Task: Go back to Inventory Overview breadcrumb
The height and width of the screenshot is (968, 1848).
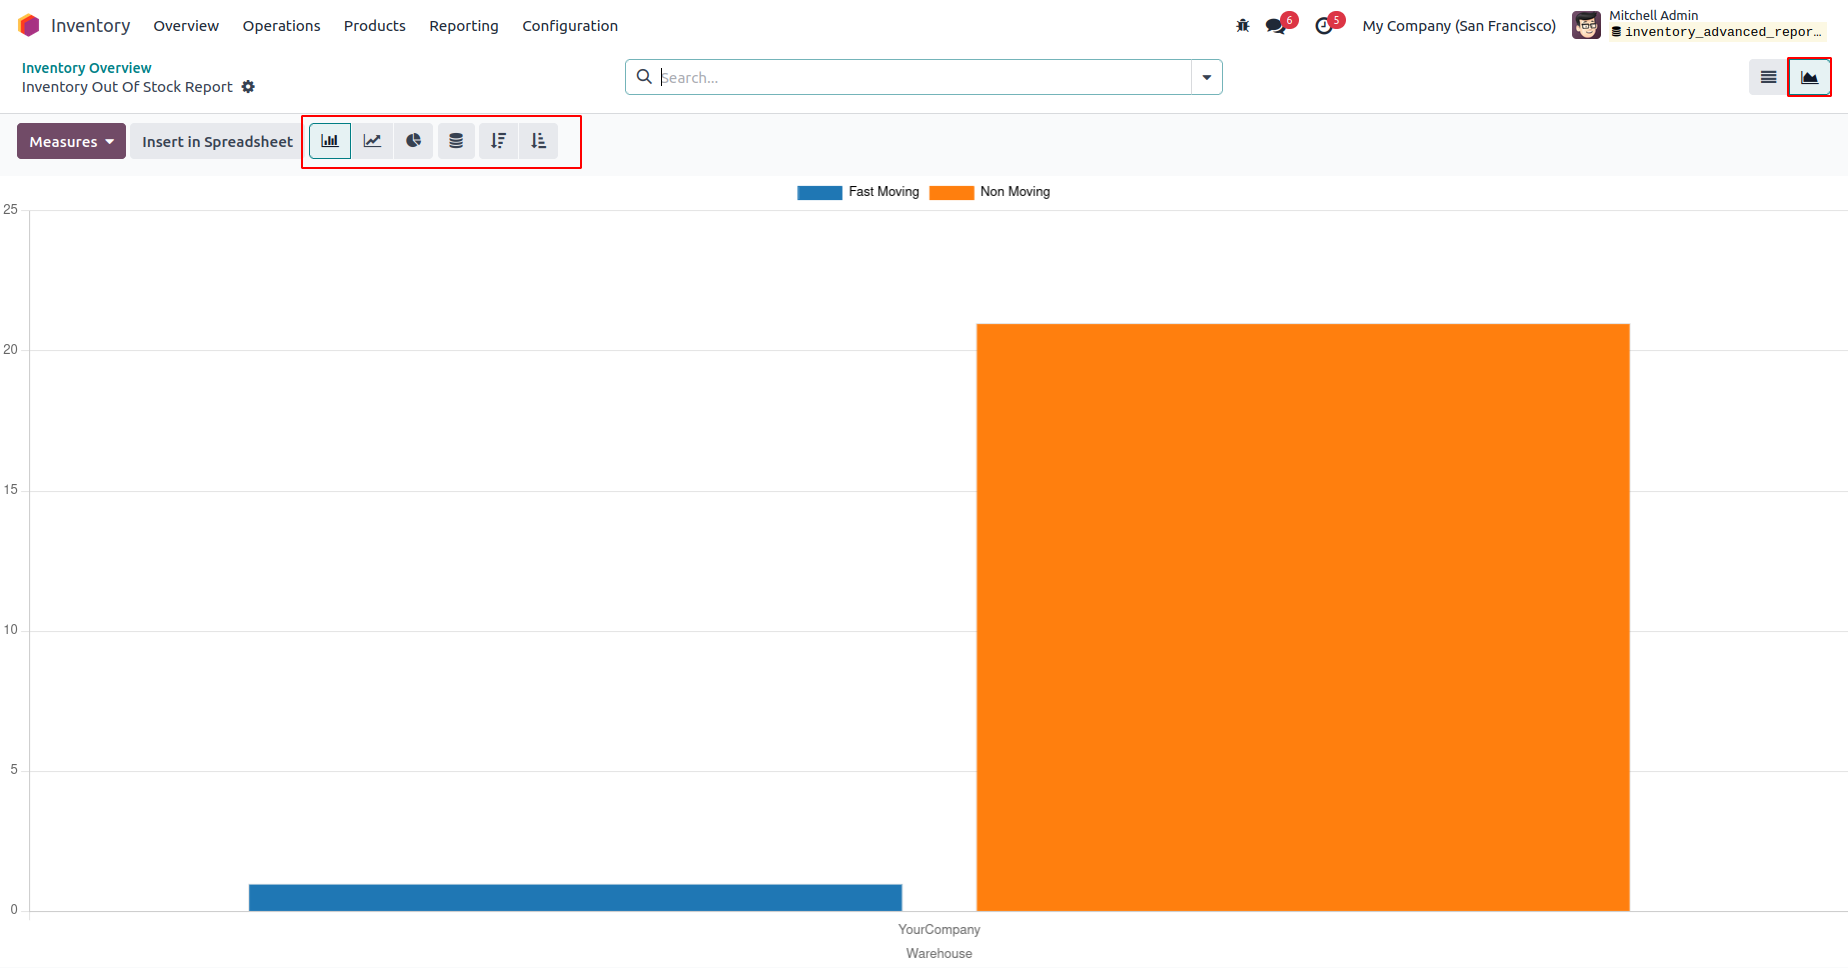Action: coord(87,68)
